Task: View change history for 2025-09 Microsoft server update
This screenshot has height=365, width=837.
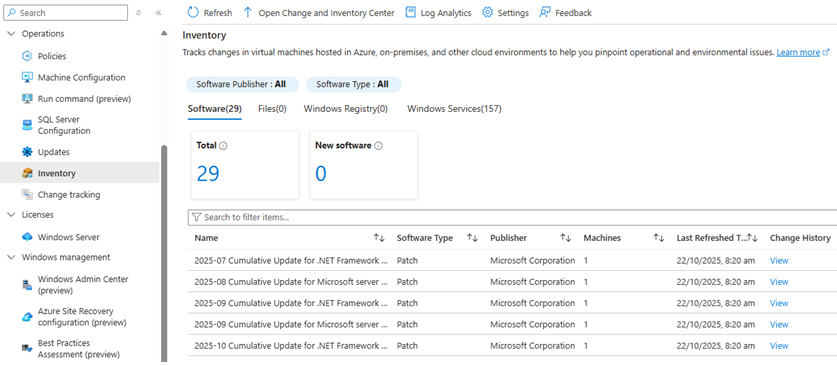Action: coord(779,324)
